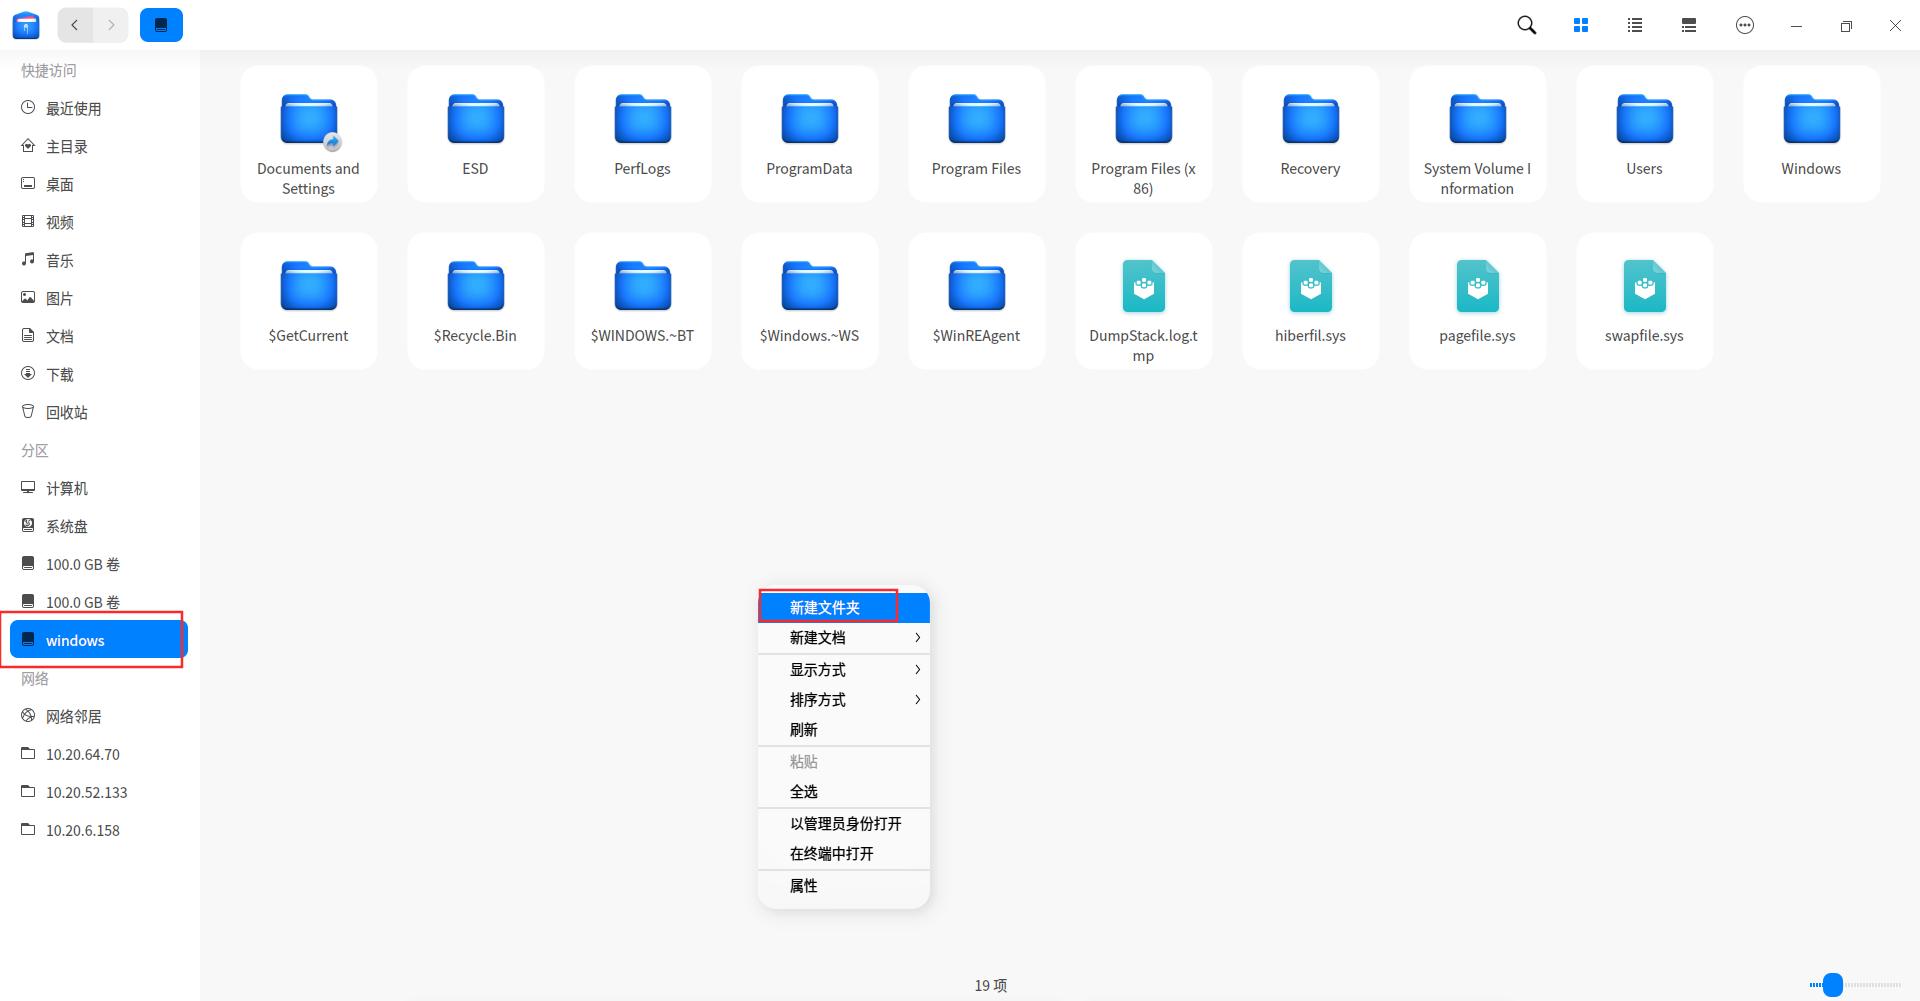Open the Documents and Settings folder
This screenshot has height=1001, width=1920.
coord(308,134)
